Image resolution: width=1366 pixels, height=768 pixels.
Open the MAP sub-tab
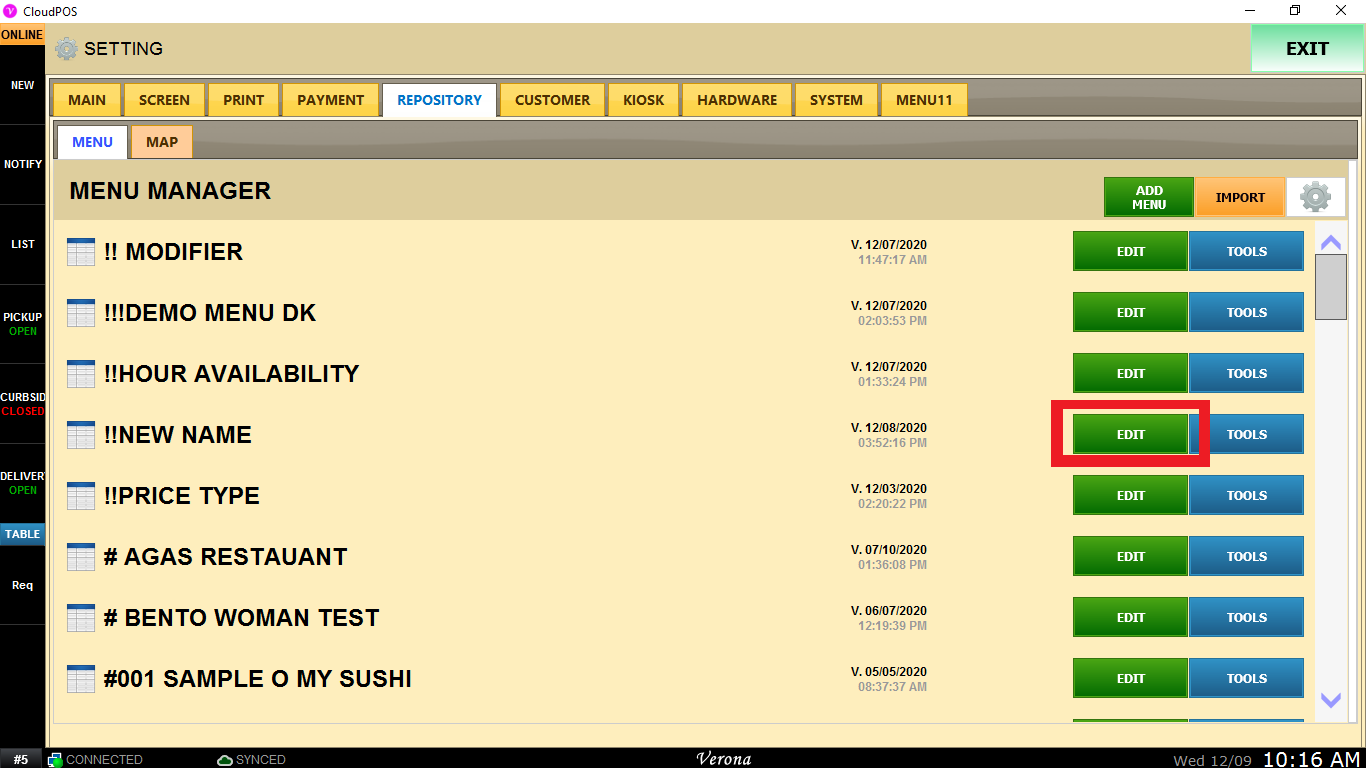click(162, 142)
